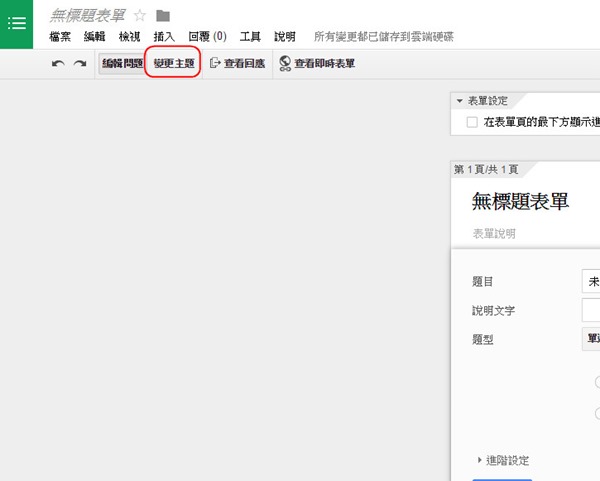This screenshot has height=481, width=600.
Task: Edit the form heading 無標題表單
Action: click(520, 201)
